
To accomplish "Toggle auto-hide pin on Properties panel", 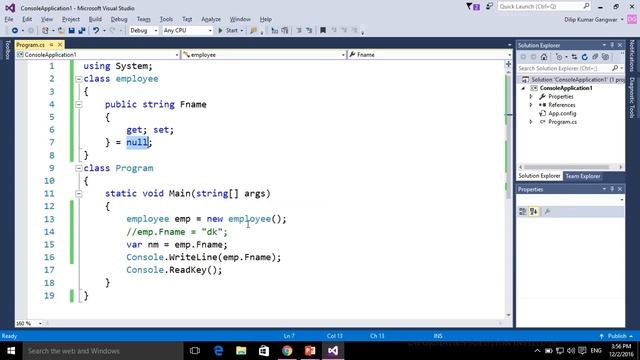I will tap(612, 189).
